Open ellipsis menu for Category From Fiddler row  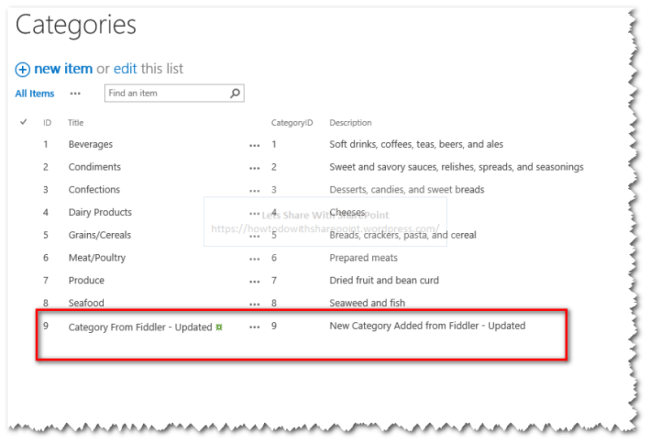point(255,327)
